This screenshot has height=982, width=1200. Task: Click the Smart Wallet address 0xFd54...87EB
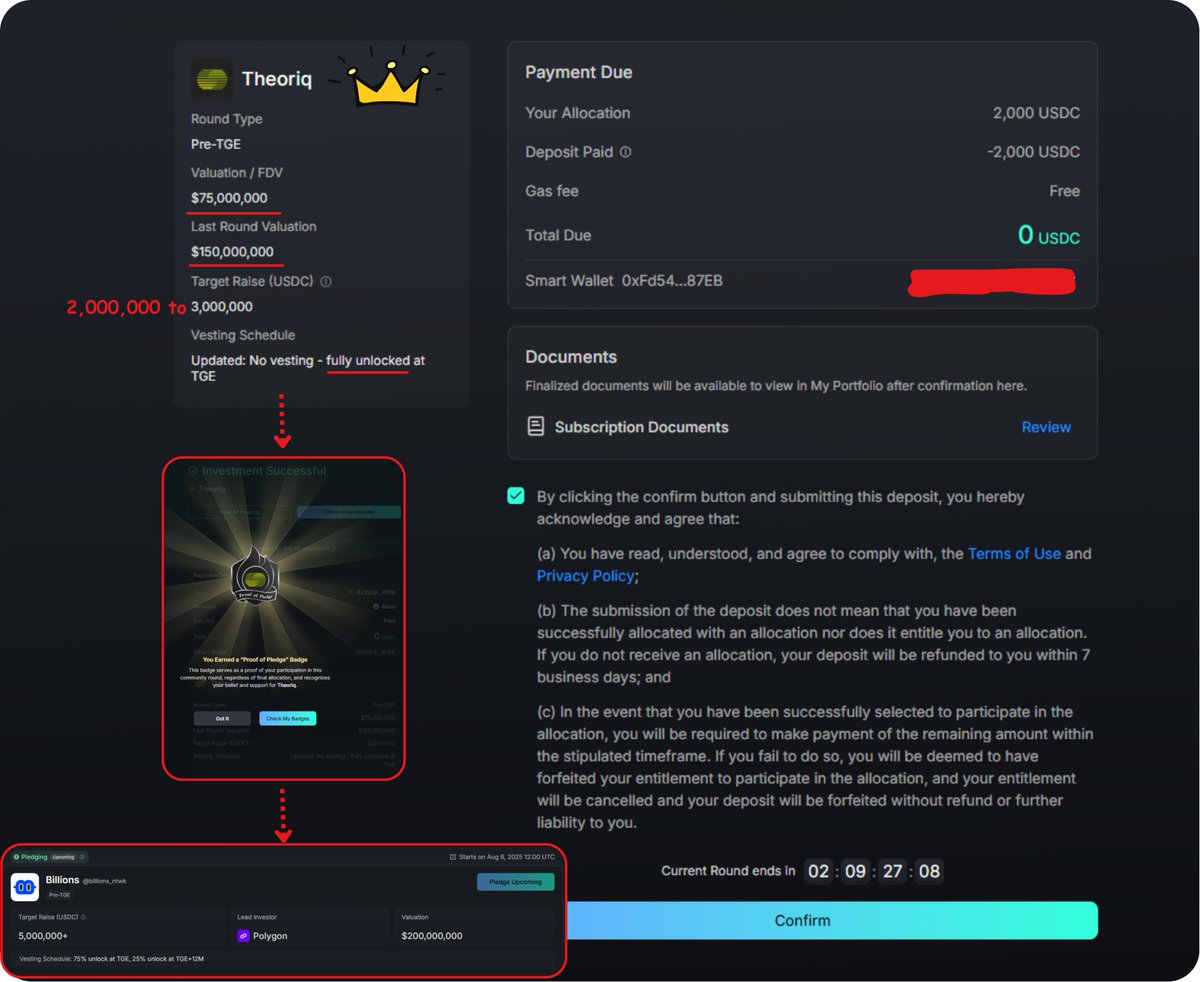(x=672, y=281)
